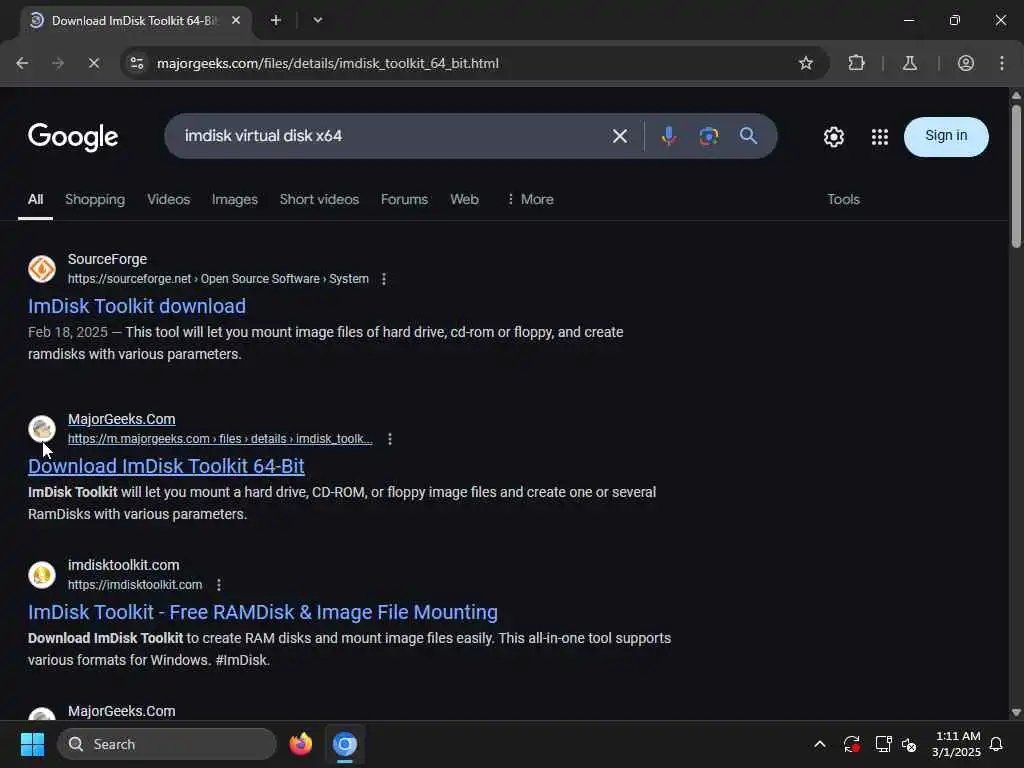
Task: Switch to Forums tab
Action: click(404, 200)
